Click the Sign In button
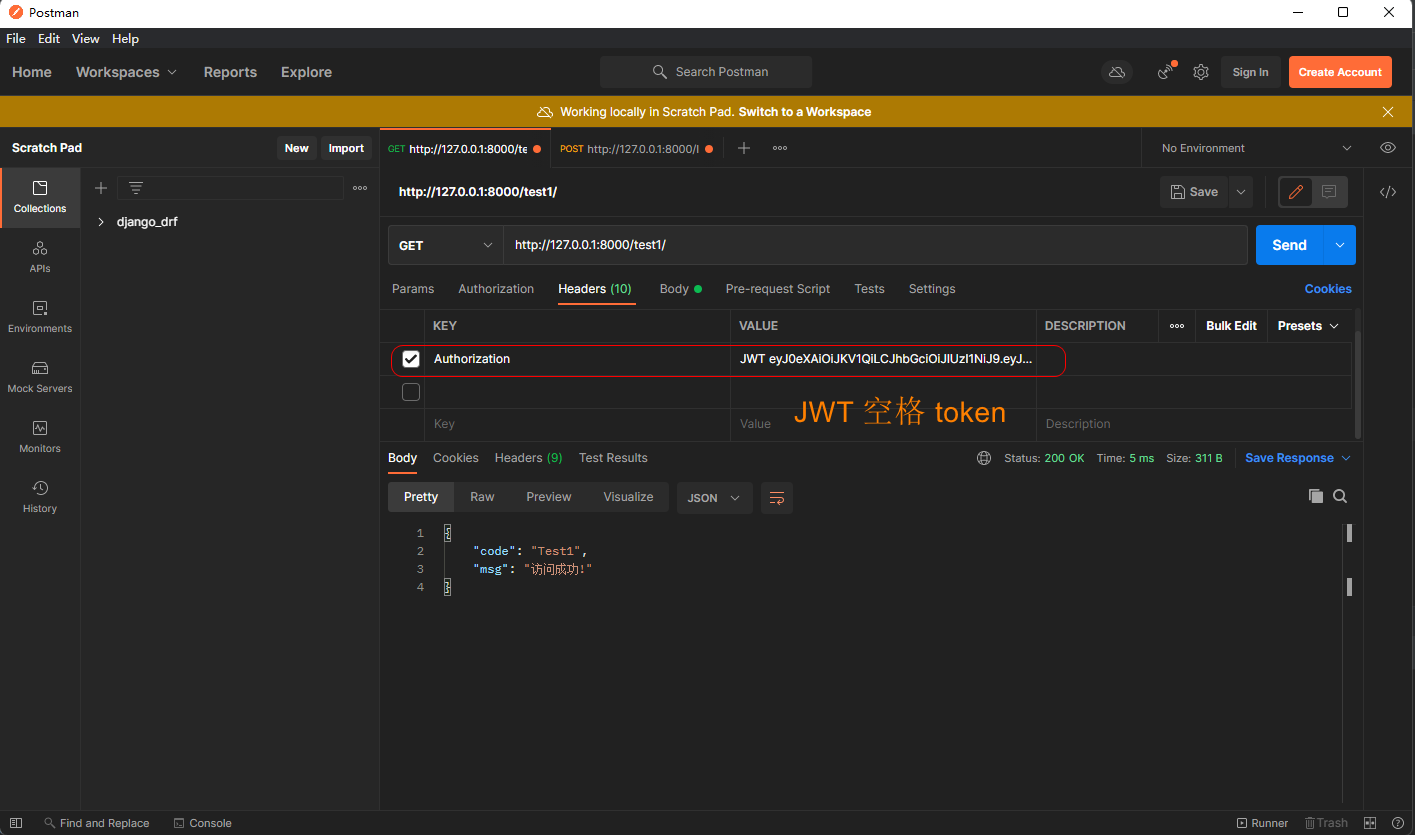 (x=1250, y=72)
